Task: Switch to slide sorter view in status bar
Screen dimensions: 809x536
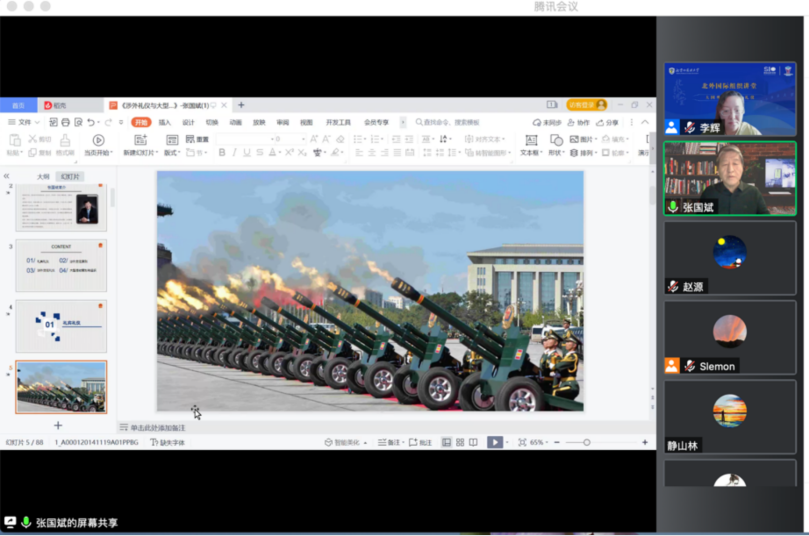Action: 459,442
